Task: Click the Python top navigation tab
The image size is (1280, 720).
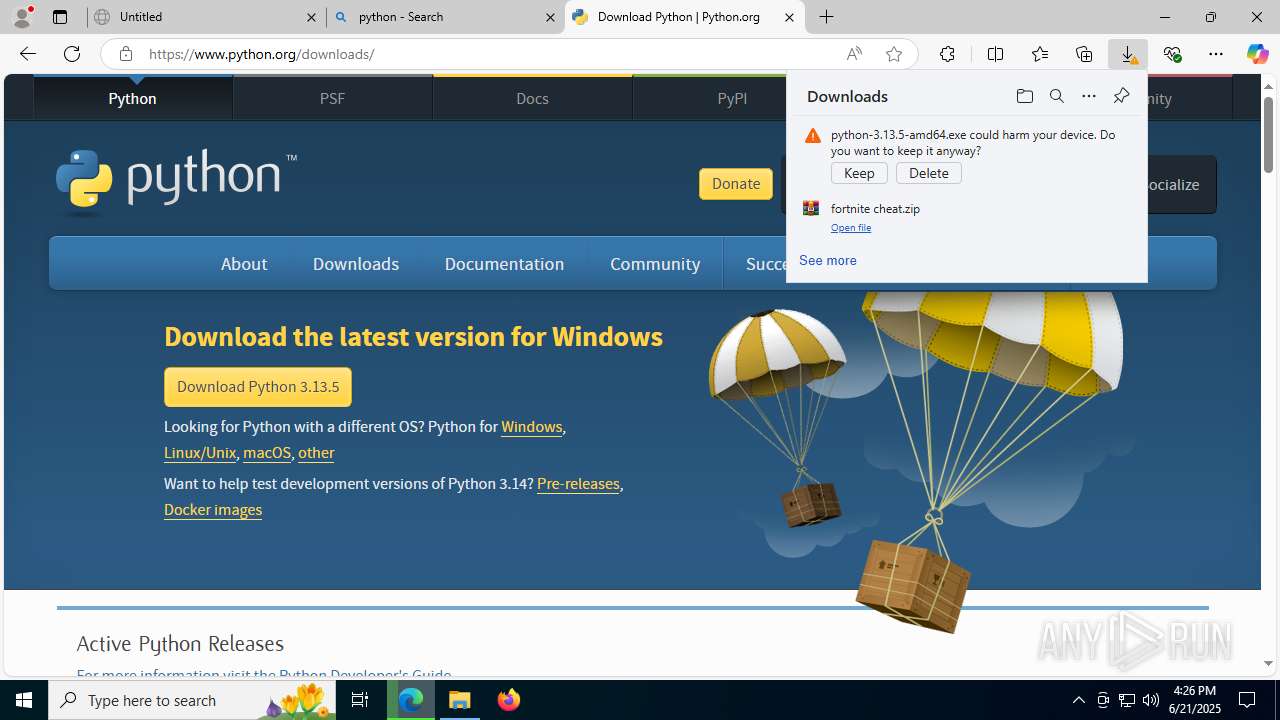Action: (132, 98)
